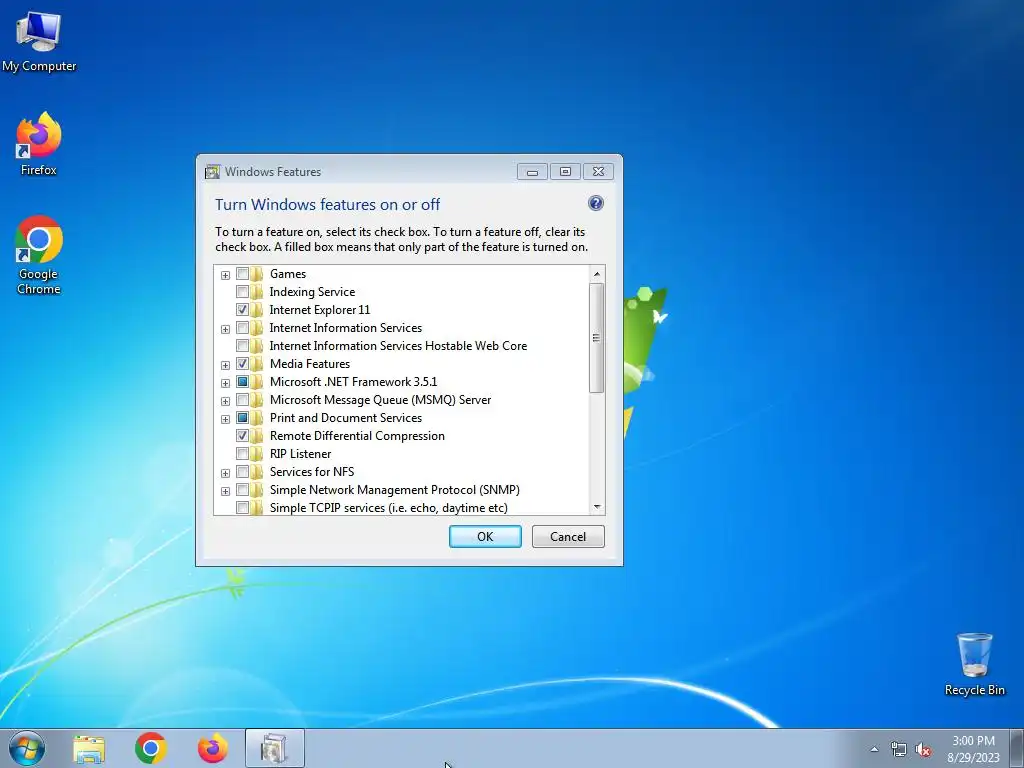
Task: Click the feature list scrollbar thumb
Action: point(596,338)
